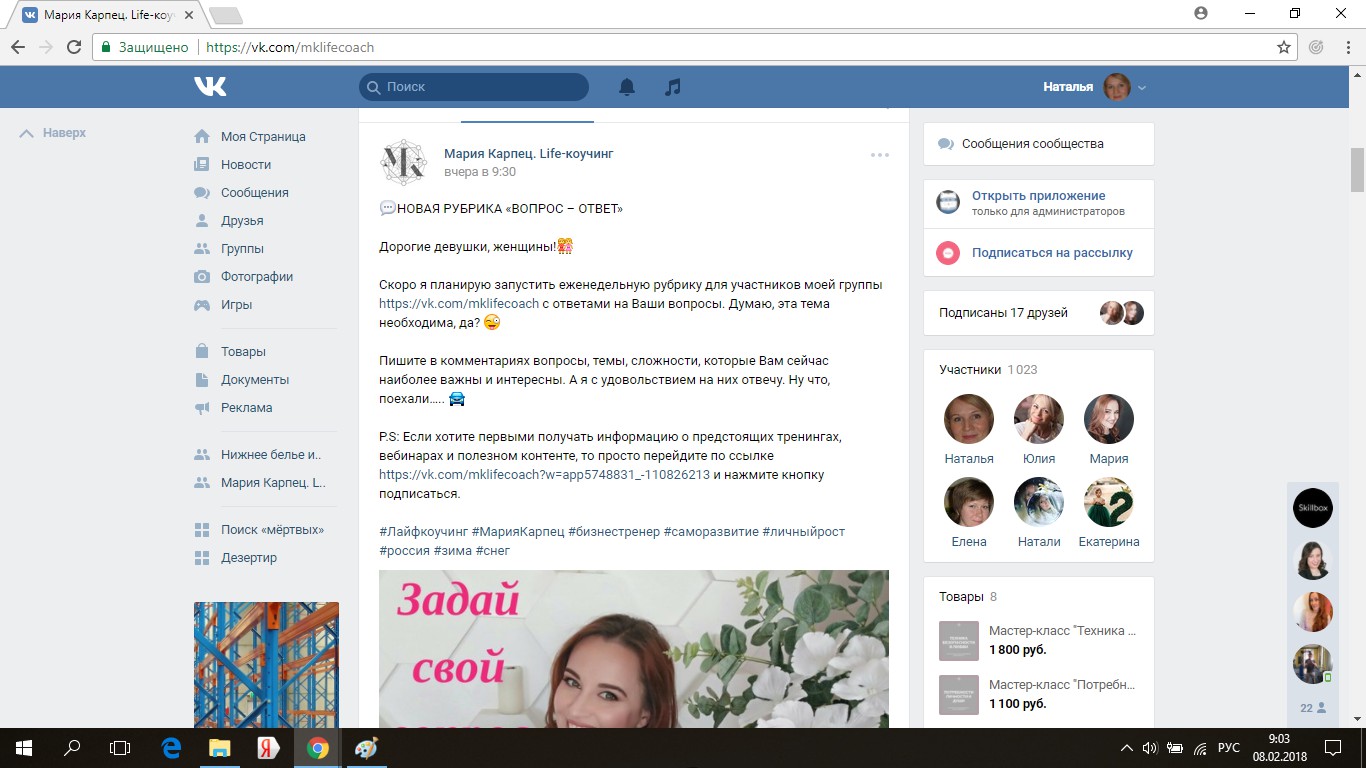The width and height of the screenshot is (1366, 768).
Task: Click the people icon beside Группы
Action: (x=202, y=249)
